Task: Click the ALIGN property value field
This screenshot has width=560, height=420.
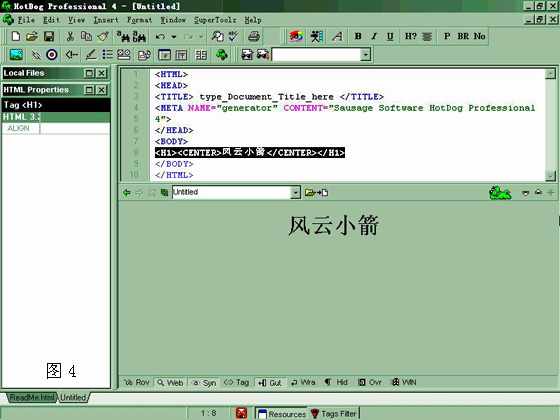Action: (x=75, y=128)
